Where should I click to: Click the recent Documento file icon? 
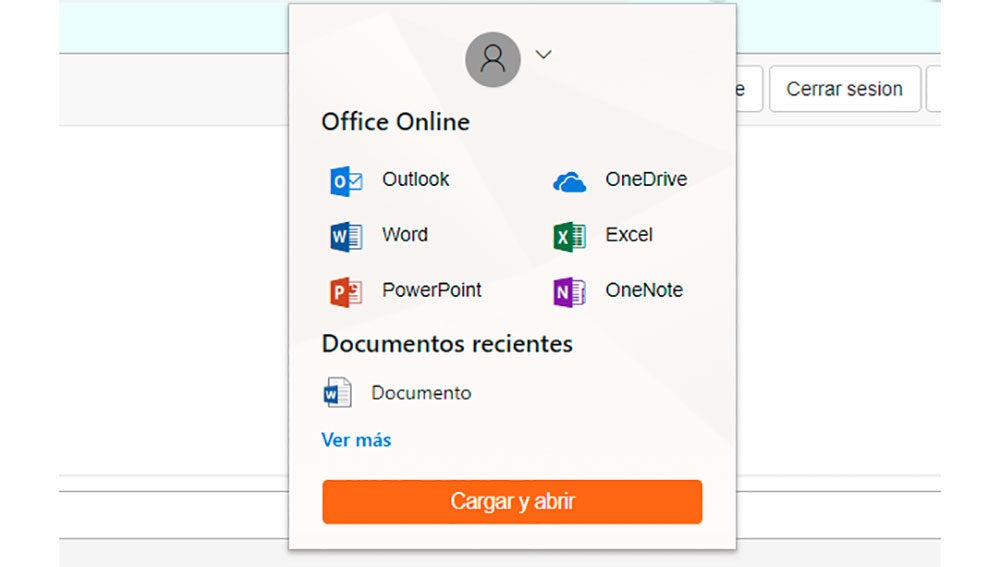337,392
